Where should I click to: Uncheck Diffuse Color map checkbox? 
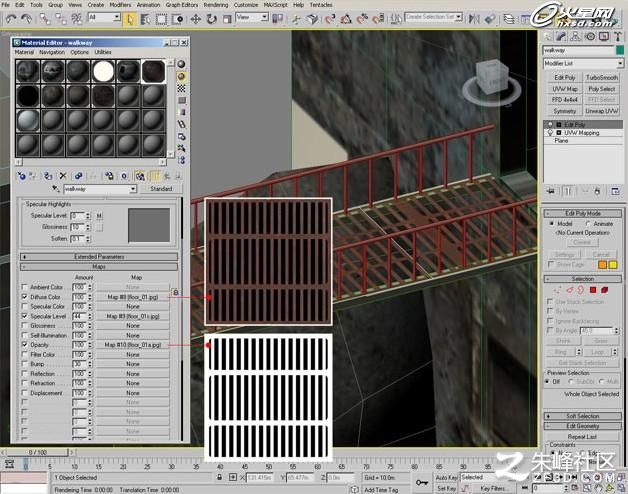click(x=24, y=297)
